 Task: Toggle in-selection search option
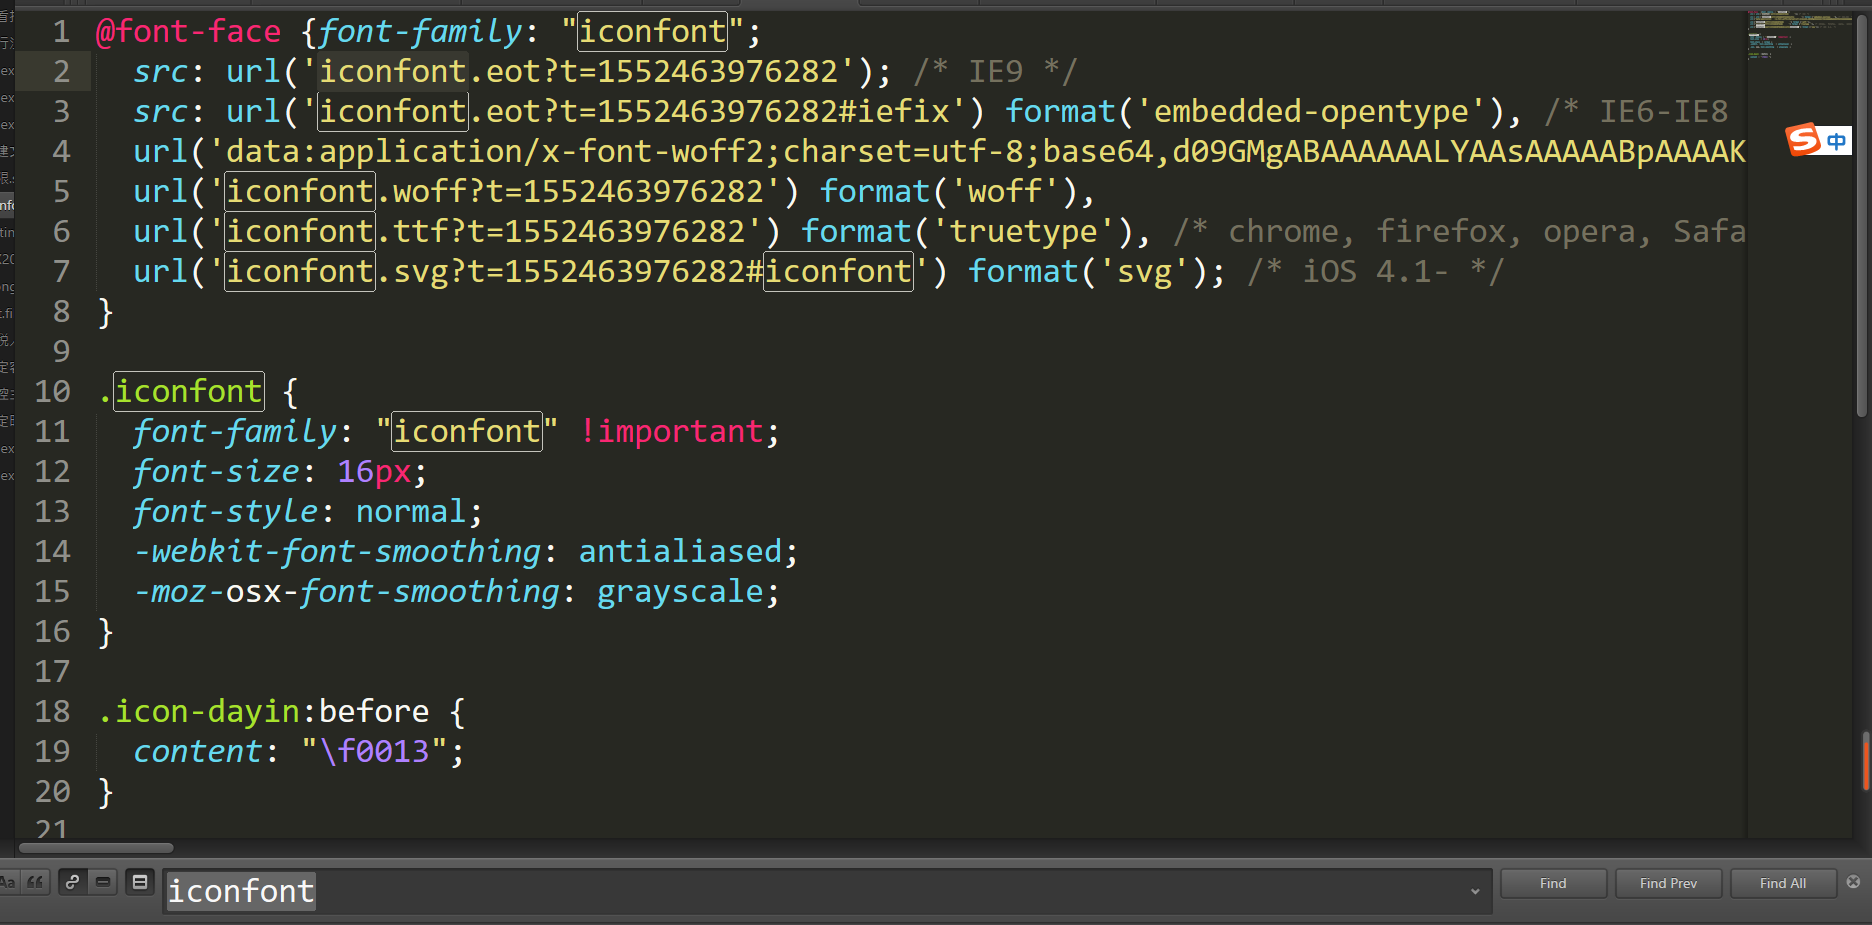[103, 882]
